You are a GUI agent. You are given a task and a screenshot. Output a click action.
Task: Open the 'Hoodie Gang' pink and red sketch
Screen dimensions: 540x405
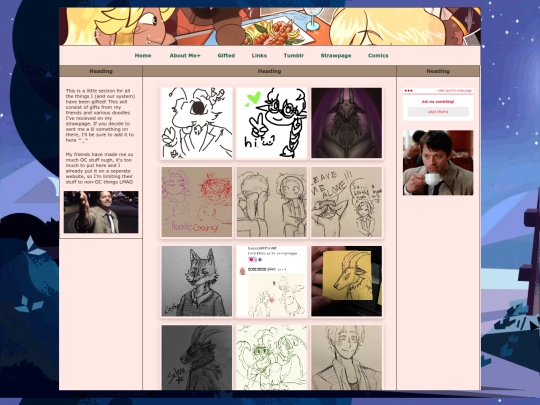point(197,202)
